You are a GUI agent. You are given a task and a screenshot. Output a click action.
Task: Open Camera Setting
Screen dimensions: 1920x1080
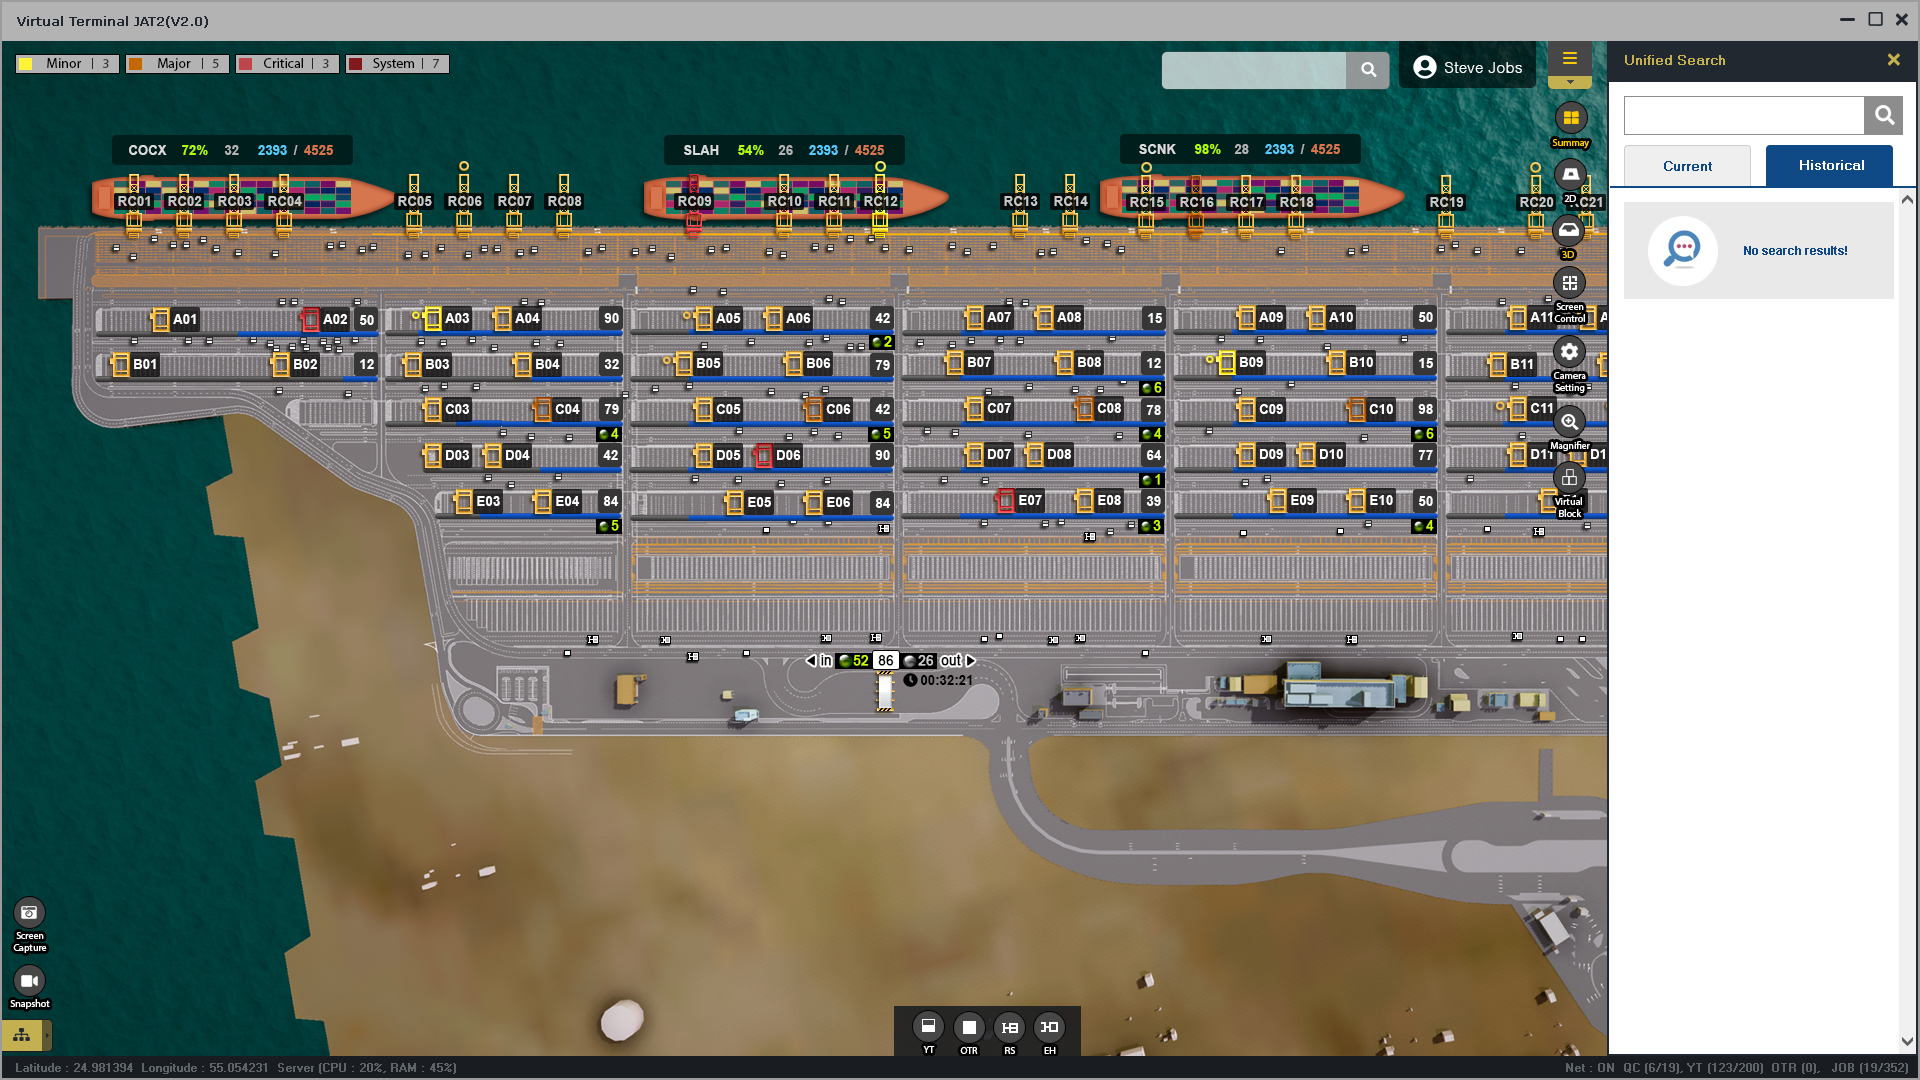pyautogui.click(x=1569, y=352)
